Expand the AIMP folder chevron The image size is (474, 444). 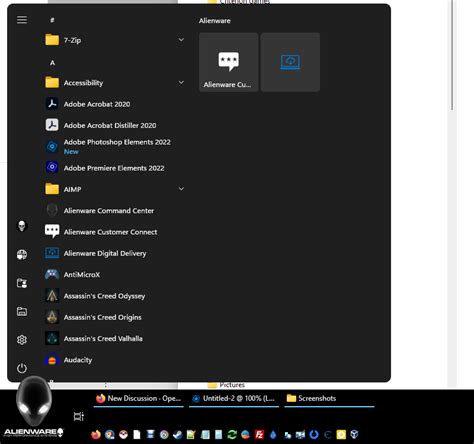[x=181, y=189]
